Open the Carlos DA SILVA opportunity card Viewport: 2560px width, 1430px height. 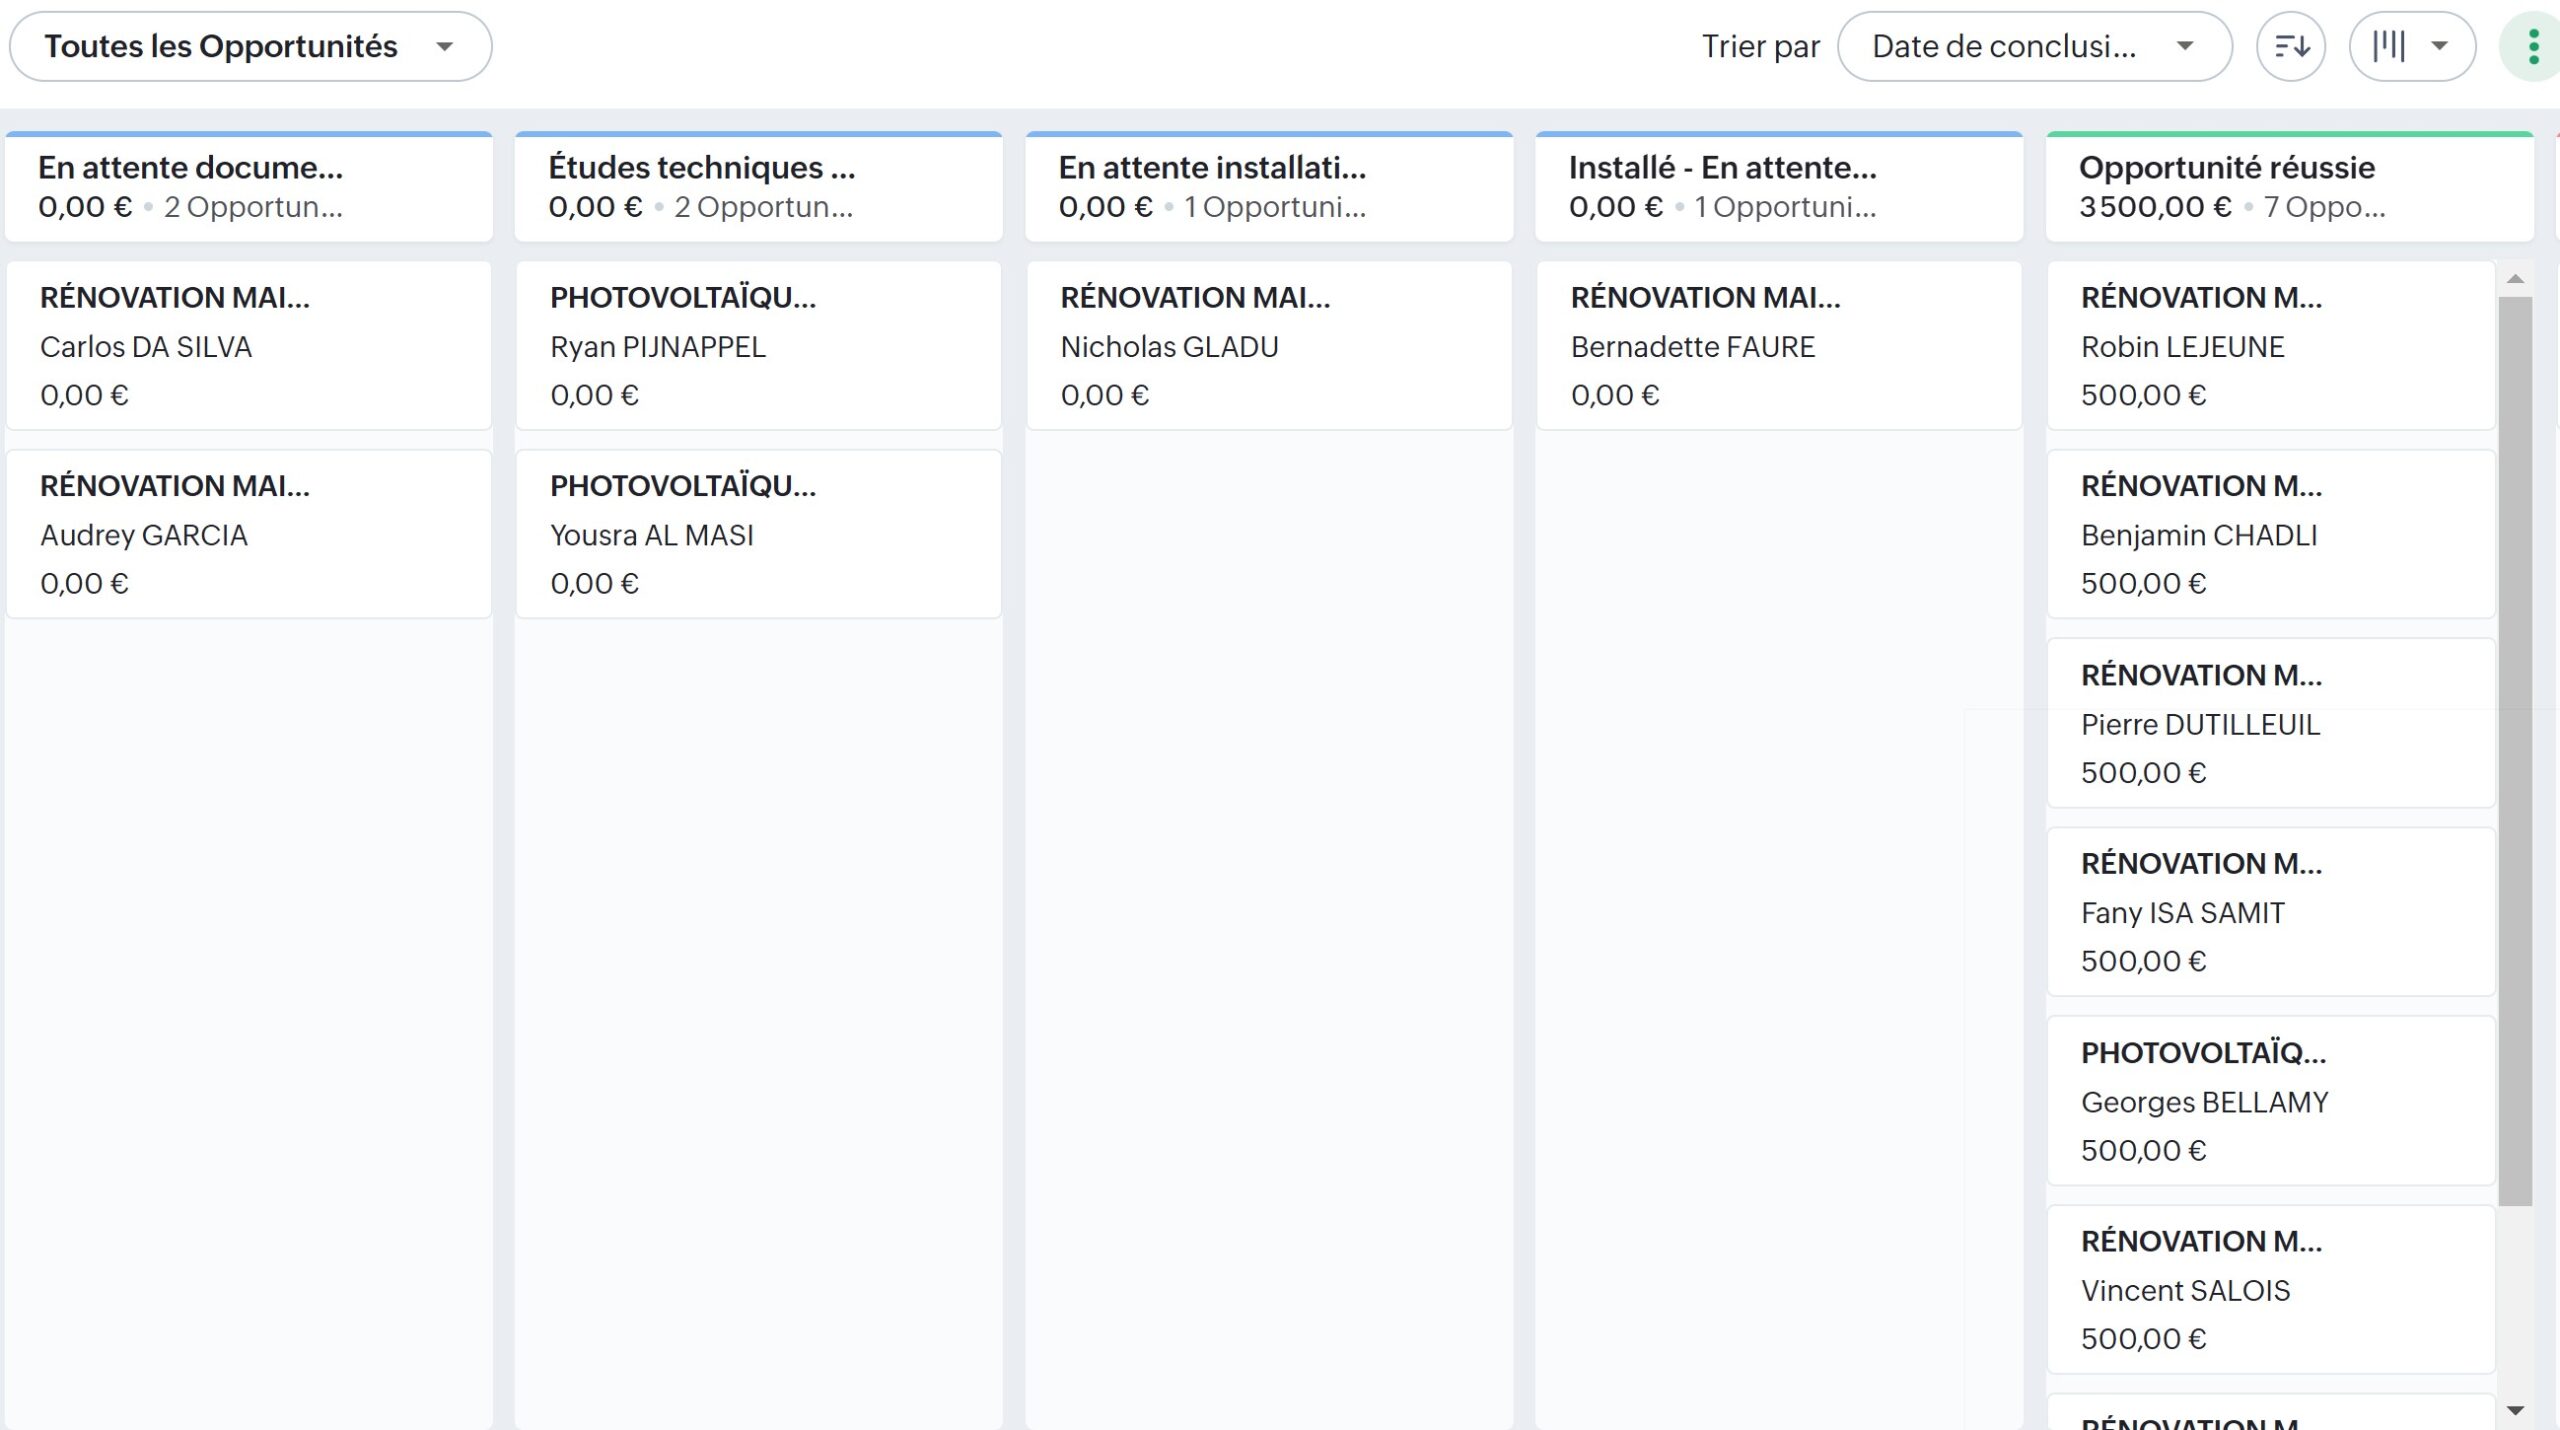(249, 346)
